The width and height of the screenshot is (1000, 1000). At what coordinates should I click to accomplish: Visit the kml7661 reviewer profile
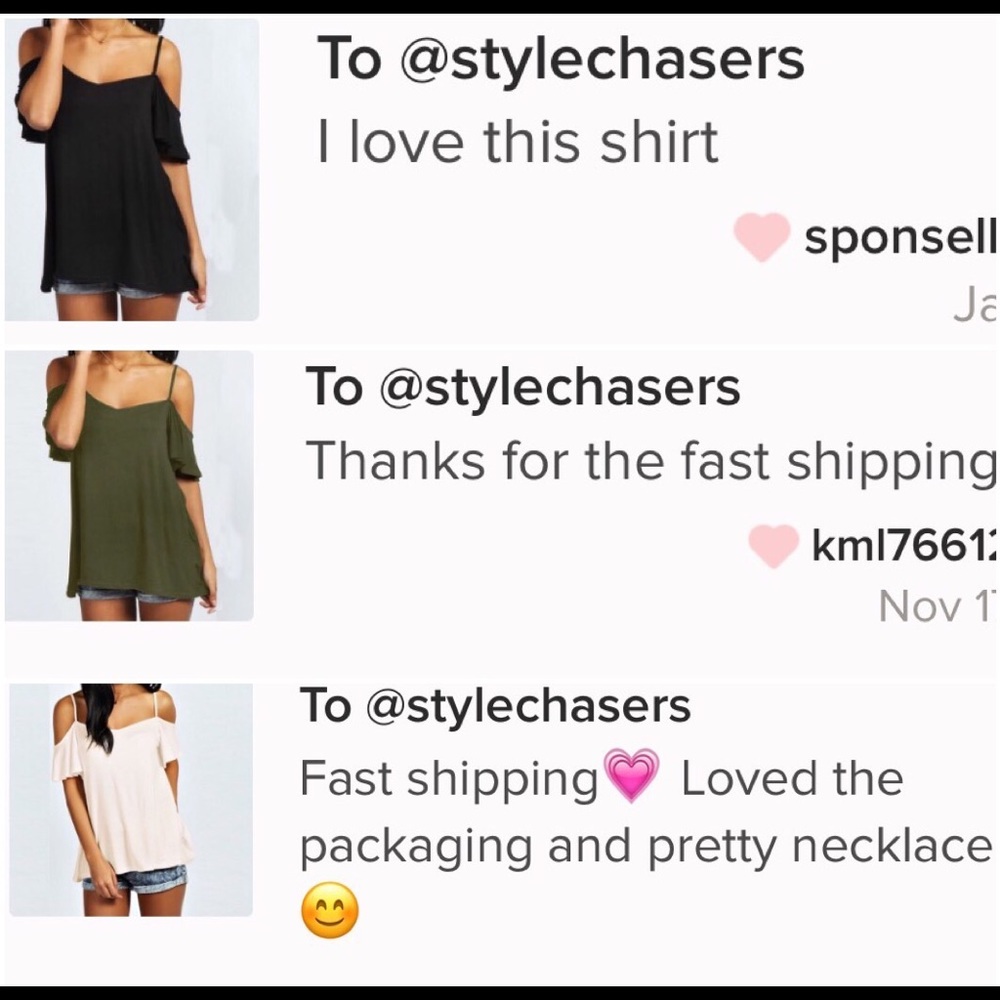tap(904, 546)
